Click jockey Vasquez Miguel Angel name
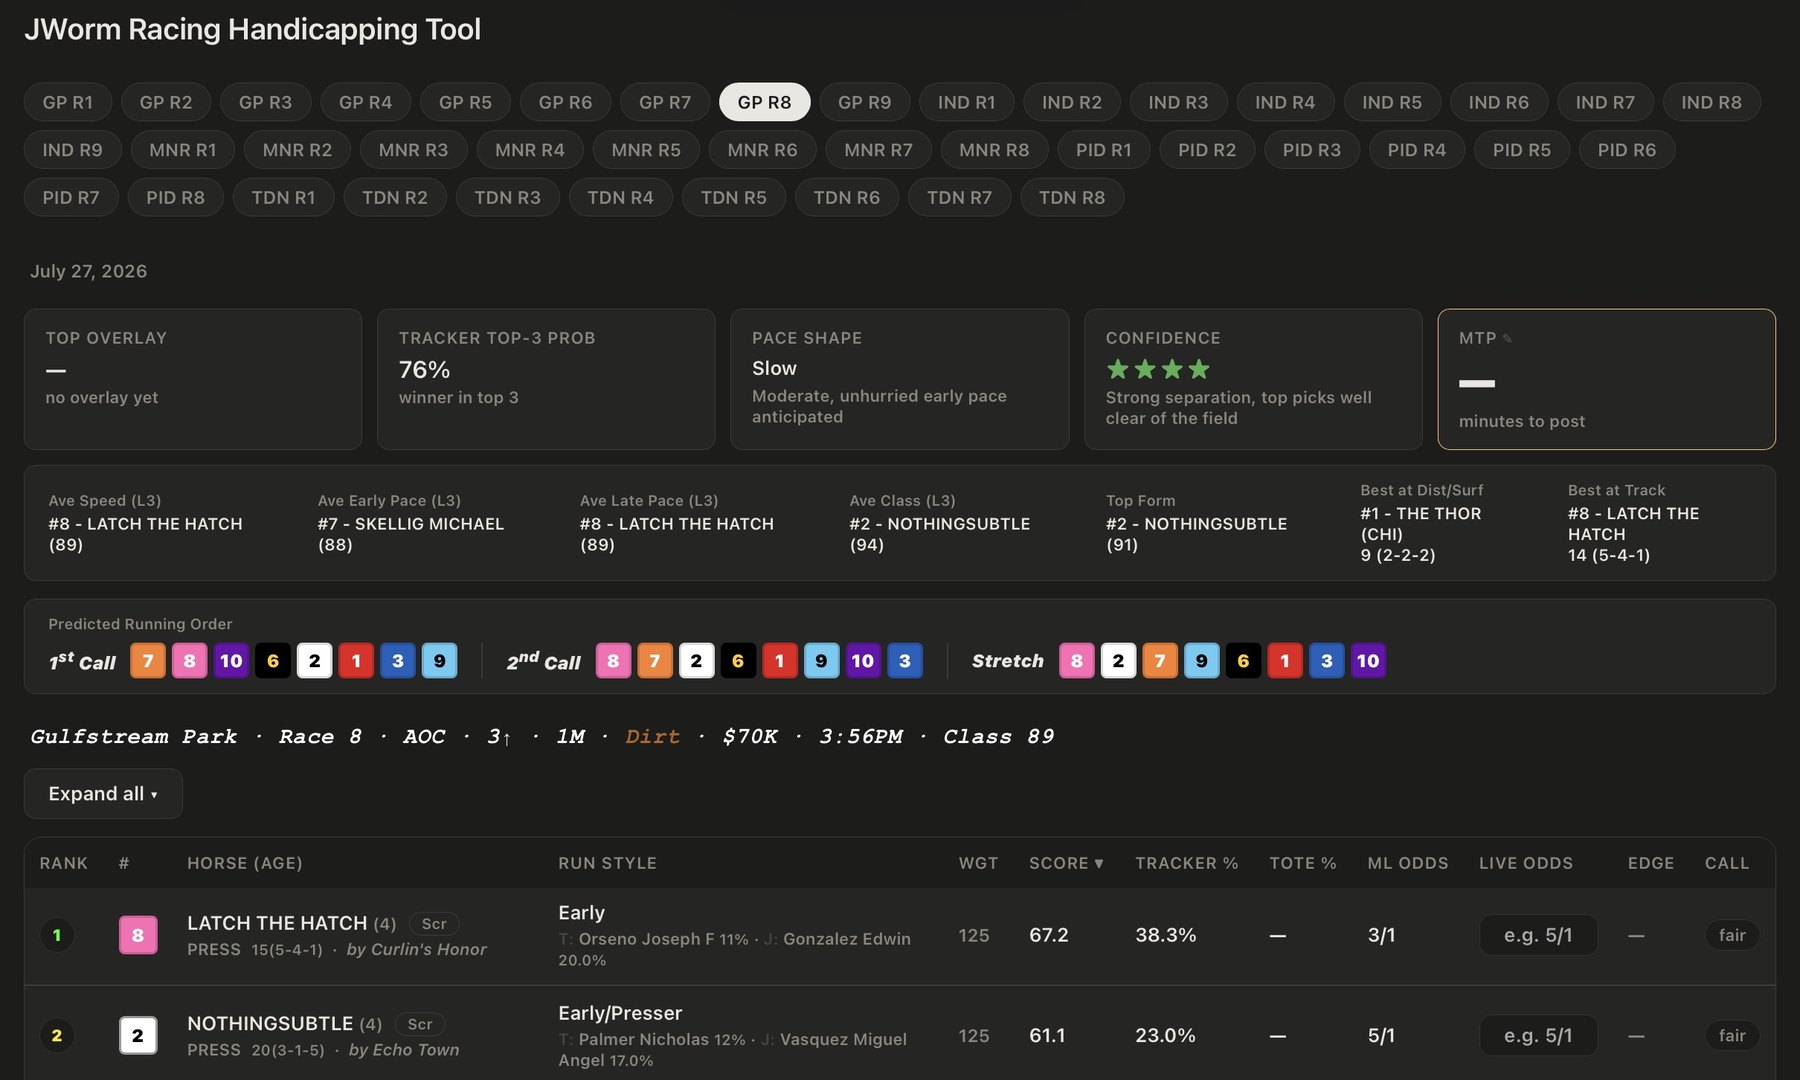 pyautogui.click(x=733, y=1050)
